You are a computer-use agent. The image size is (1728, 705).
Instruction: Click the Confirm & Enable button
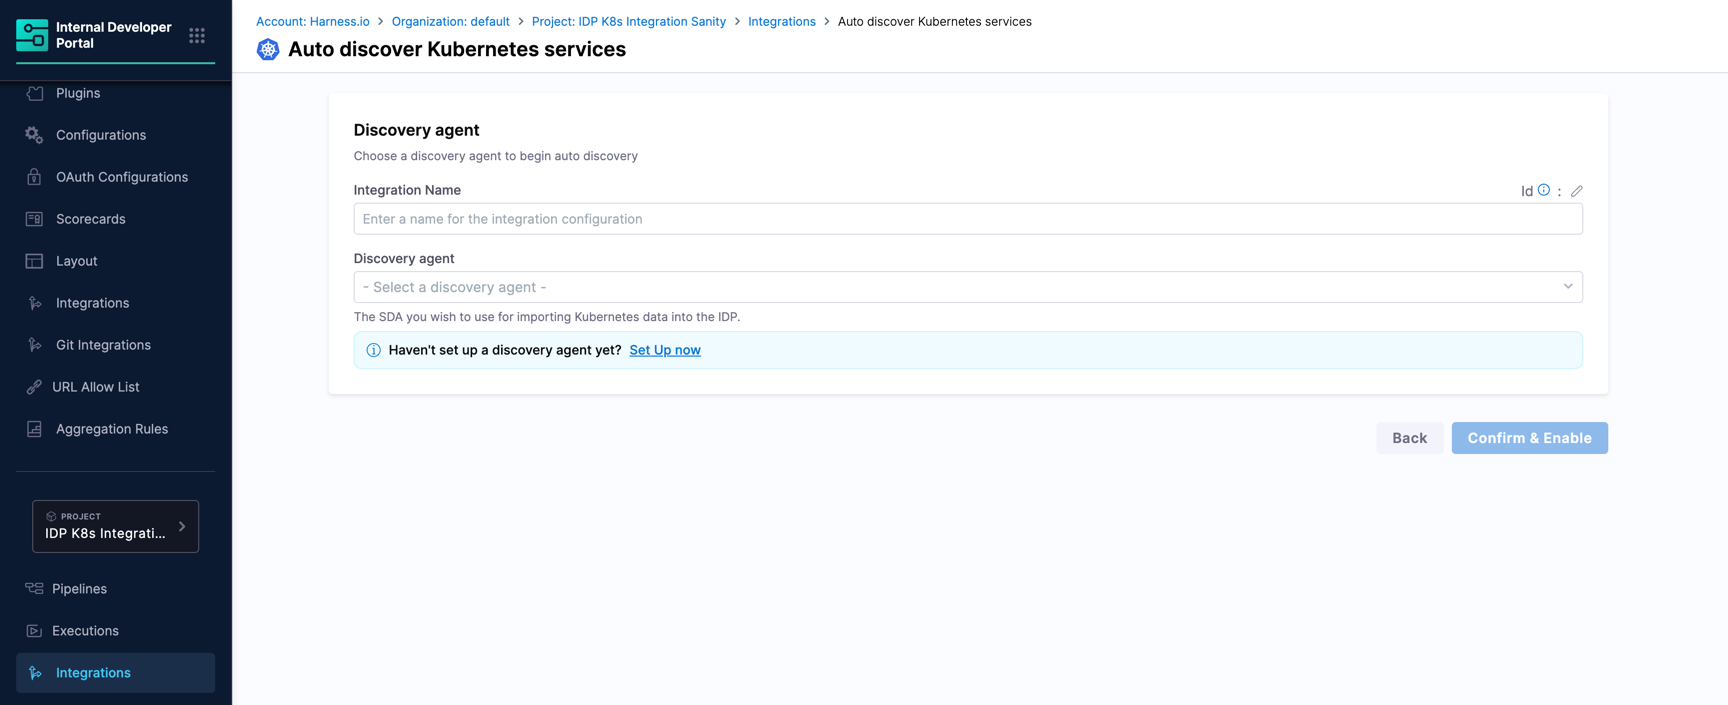click(1529, 438)
